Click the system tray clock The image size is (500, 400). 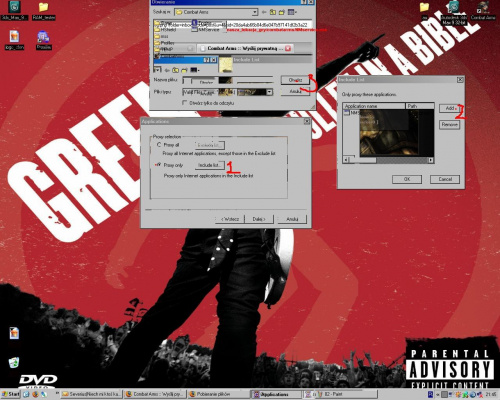coord(490,394)
